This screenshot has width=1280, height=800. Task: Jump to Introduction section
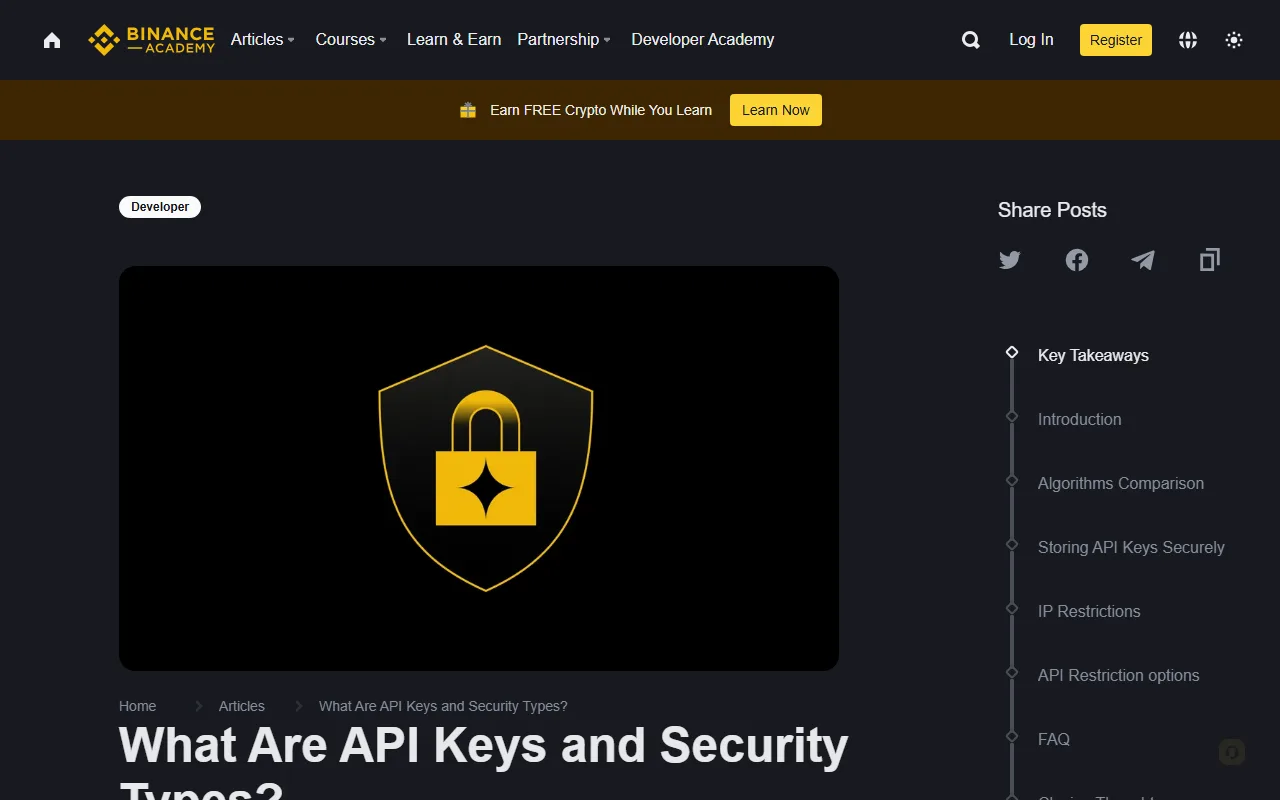(1080, 419)
